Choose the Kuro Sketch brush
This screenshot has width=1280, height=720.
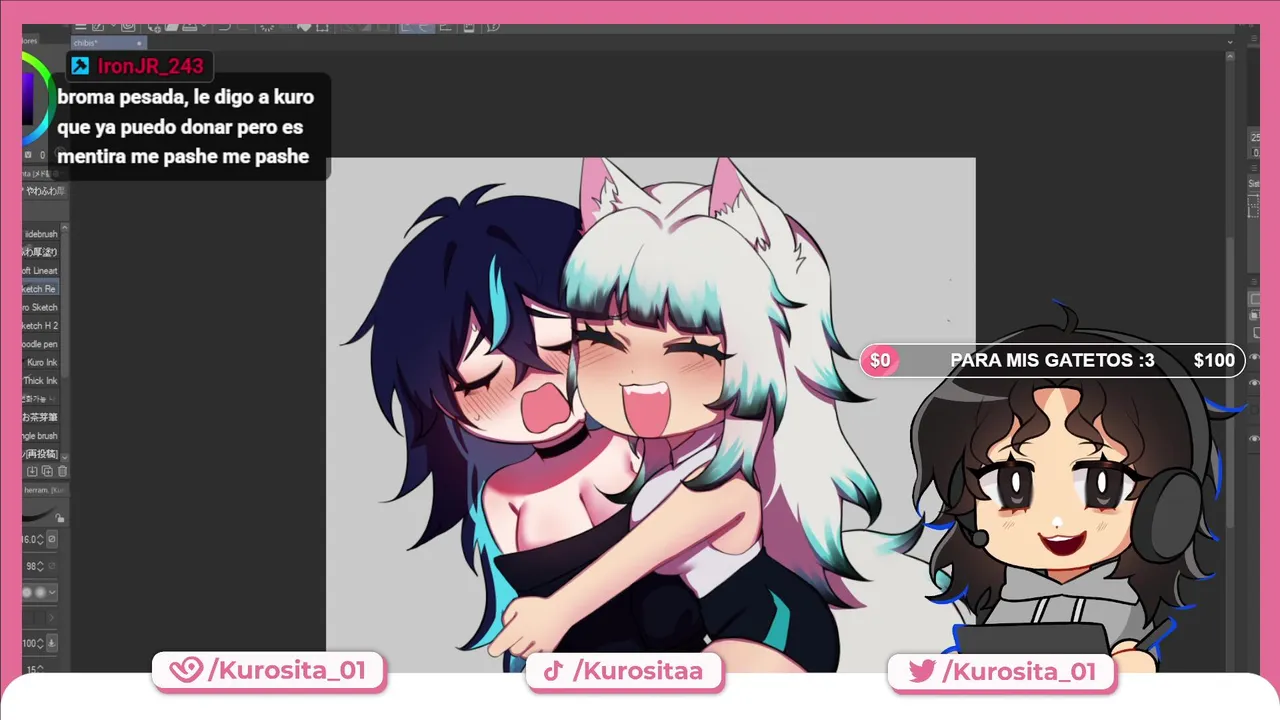pyautogui.click(x=41, y=307)
